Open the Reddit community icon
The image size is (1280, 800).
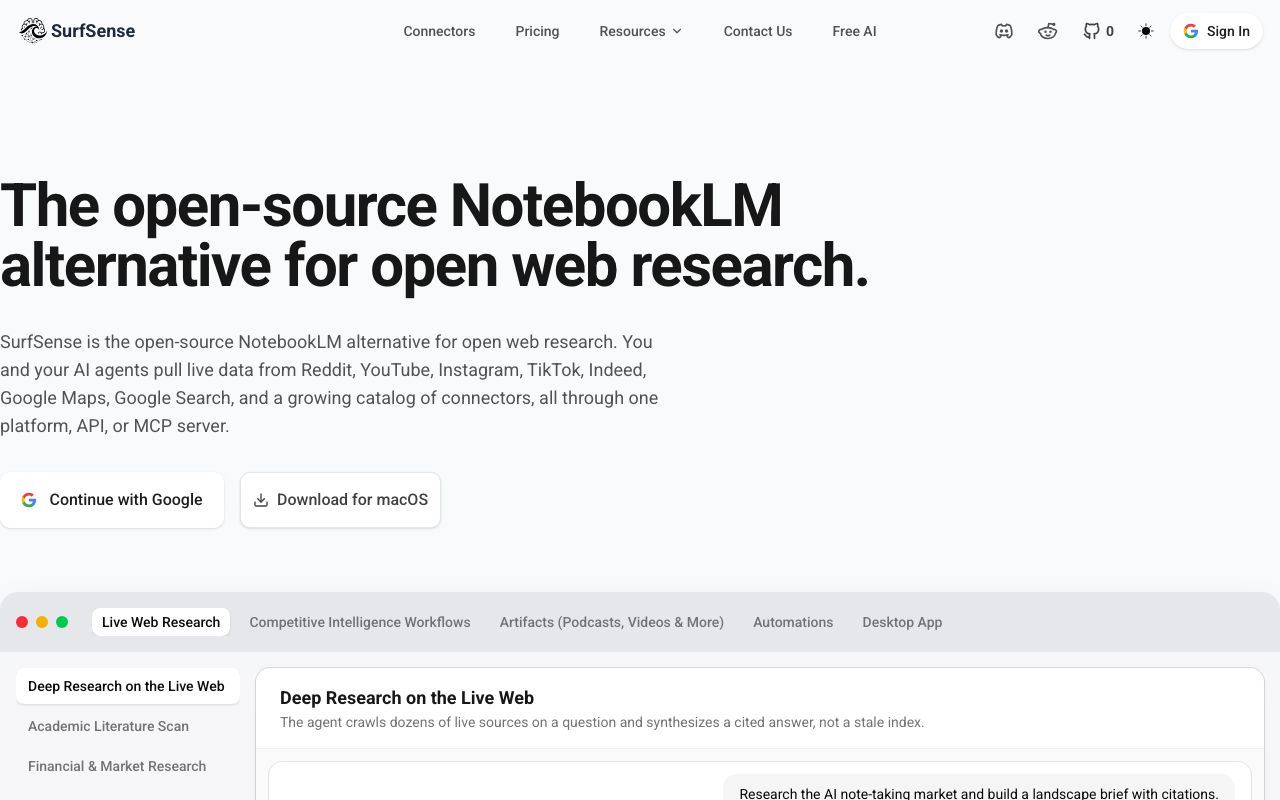tap(1047, 31)
